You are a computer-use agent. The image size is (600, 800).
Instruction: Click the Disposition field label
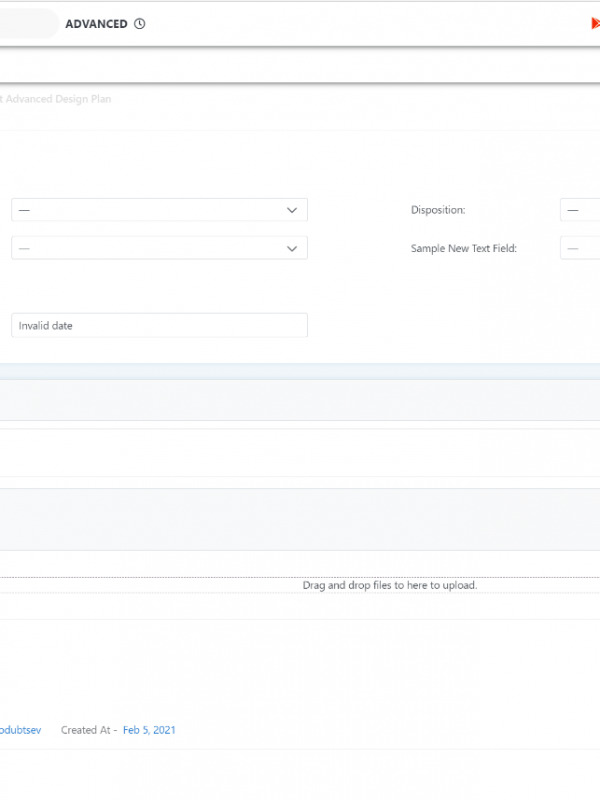[438, 210]
